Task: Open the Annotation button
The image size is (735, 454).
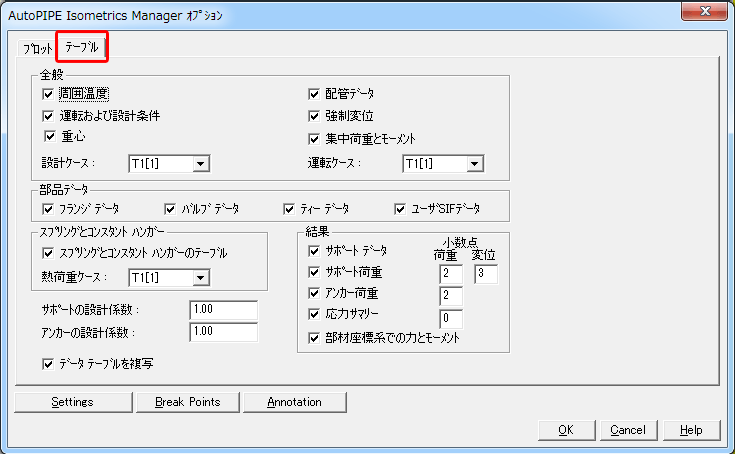Action: point(295,402)
